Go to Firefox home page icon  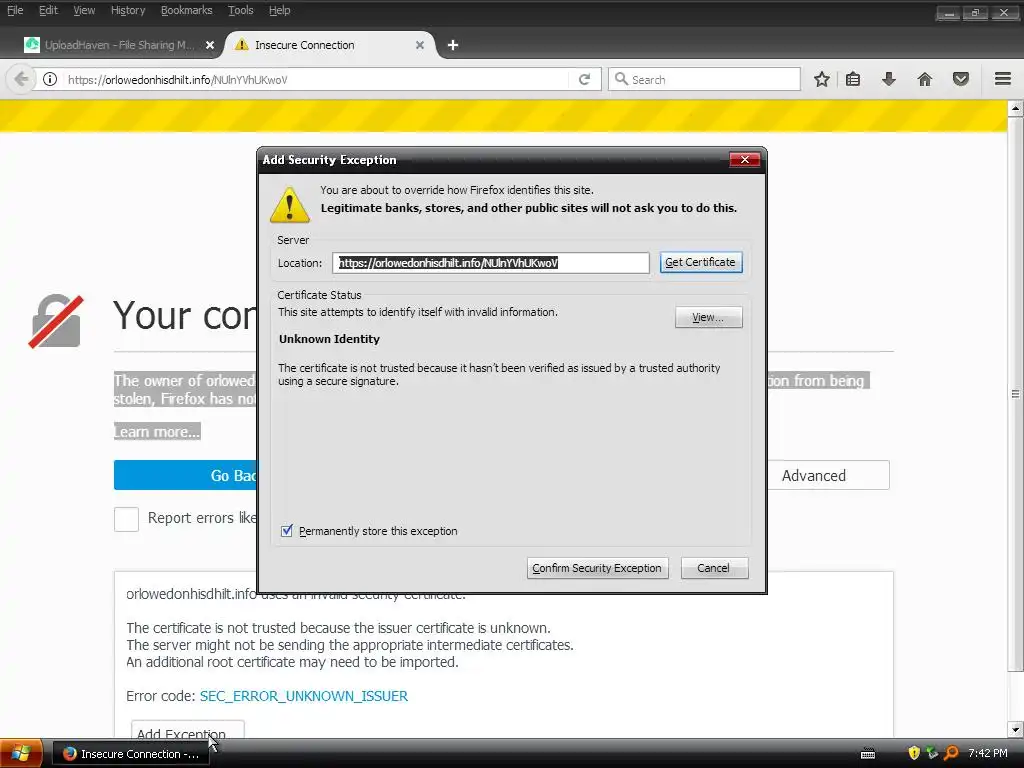pos(925,79)
